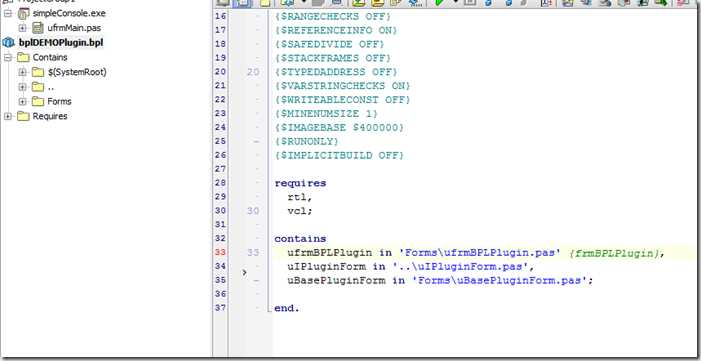701x361 pixels.
Task: Select ufrmMain.pas in project tree
Action: tap(74, 28)
